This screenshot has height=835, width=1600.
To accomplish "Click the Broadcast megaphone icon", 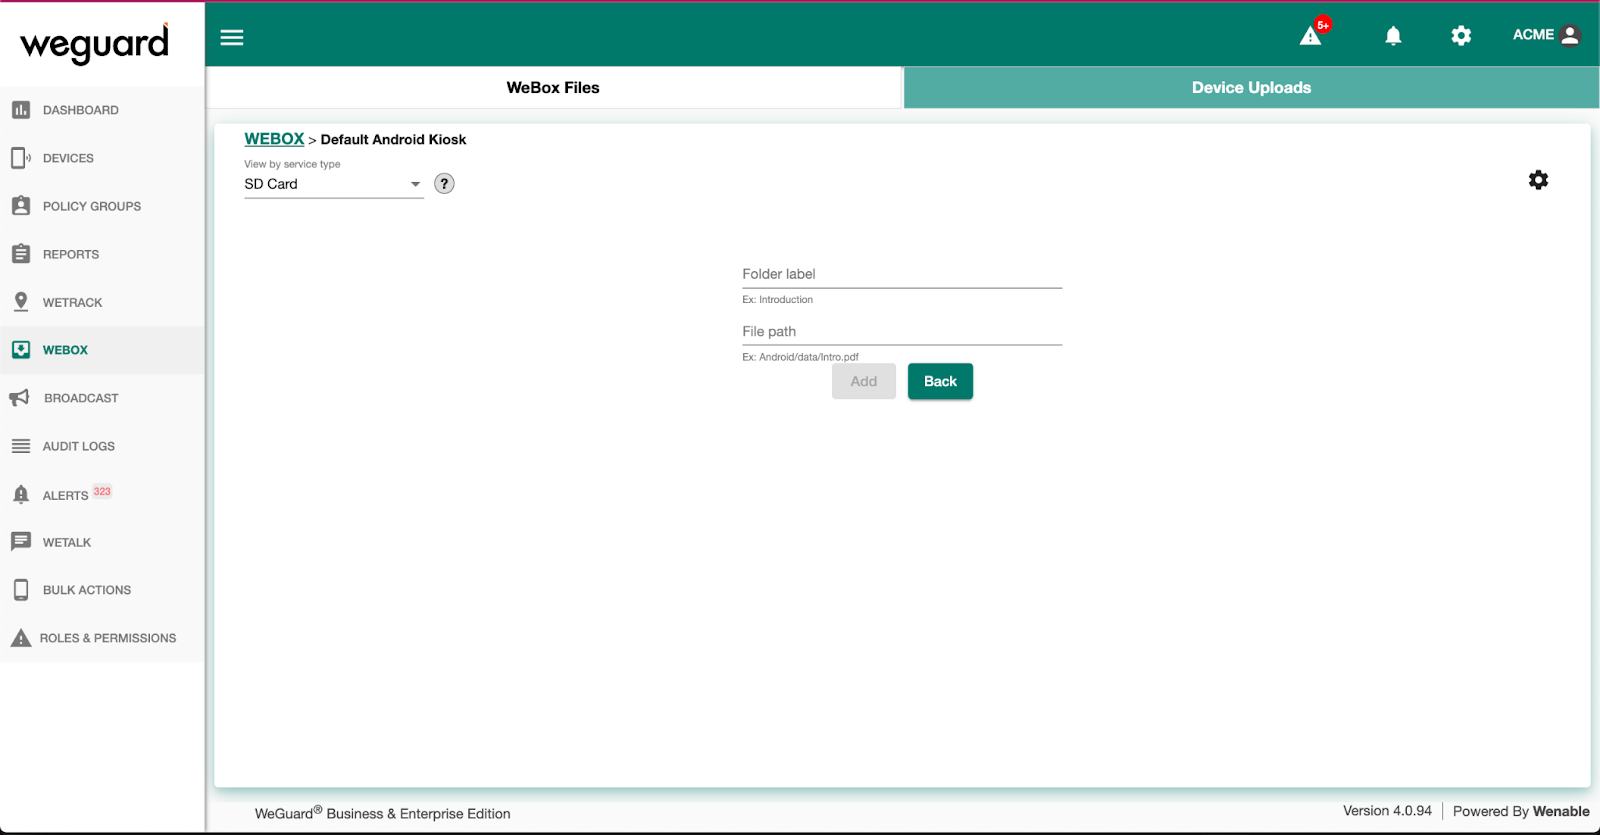I will (20, 398).
